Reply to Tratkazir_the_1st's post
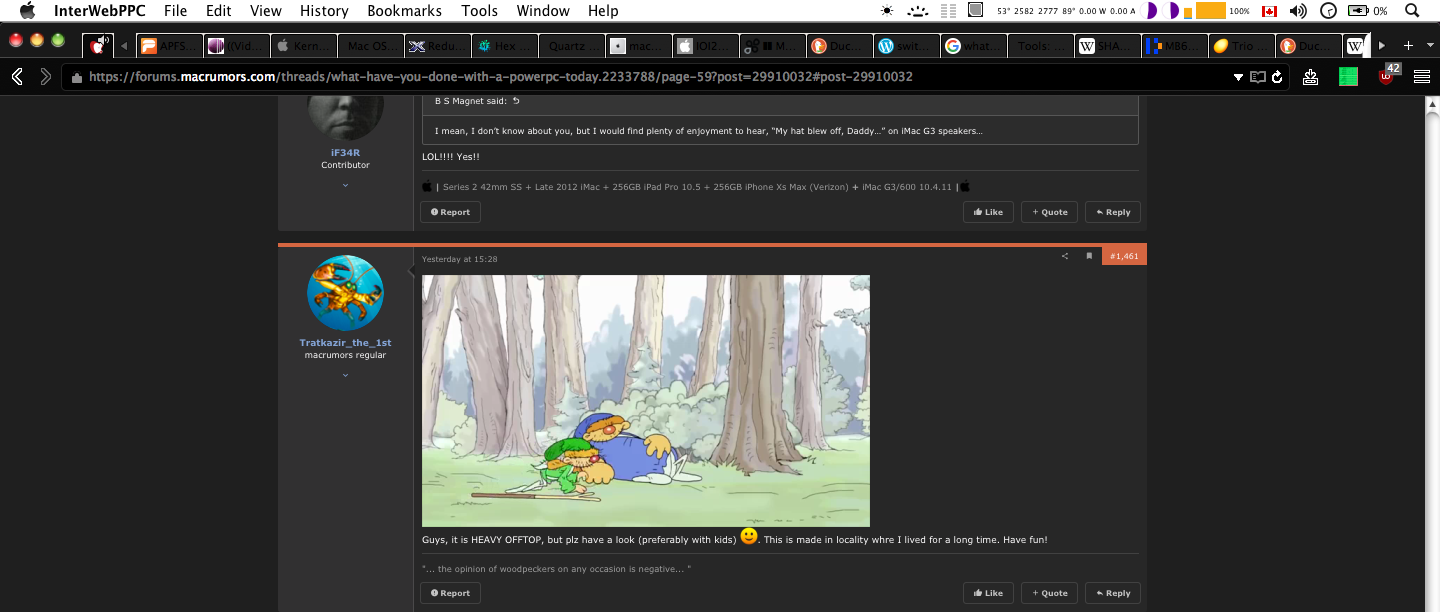The height and width of the screenshot is (612, 1440). coord(1113,593)
